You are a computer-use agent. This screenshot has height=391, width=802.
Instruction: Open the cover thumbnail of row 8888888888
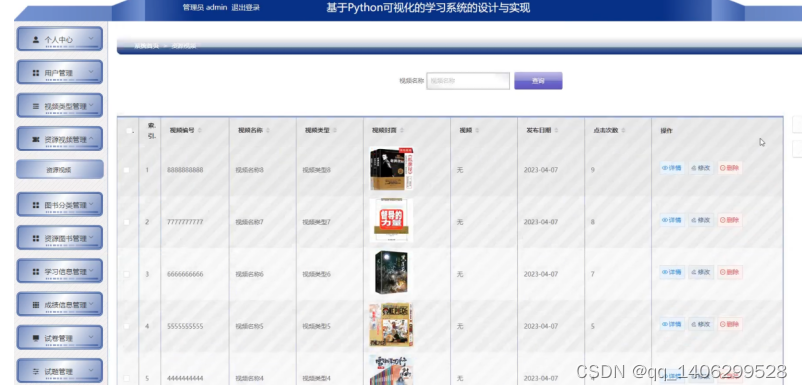(x=391, y=169)
